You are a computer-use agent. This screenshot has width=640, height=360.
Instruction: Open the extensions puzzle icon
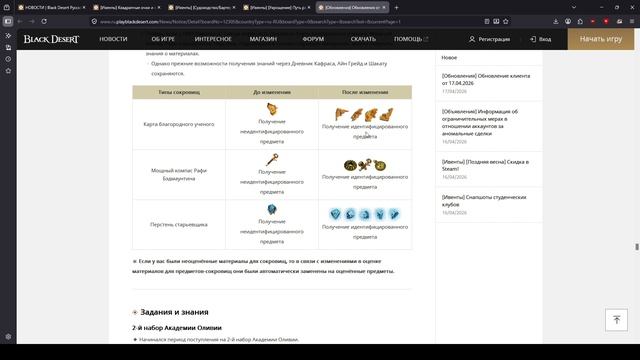click(580, 21)
